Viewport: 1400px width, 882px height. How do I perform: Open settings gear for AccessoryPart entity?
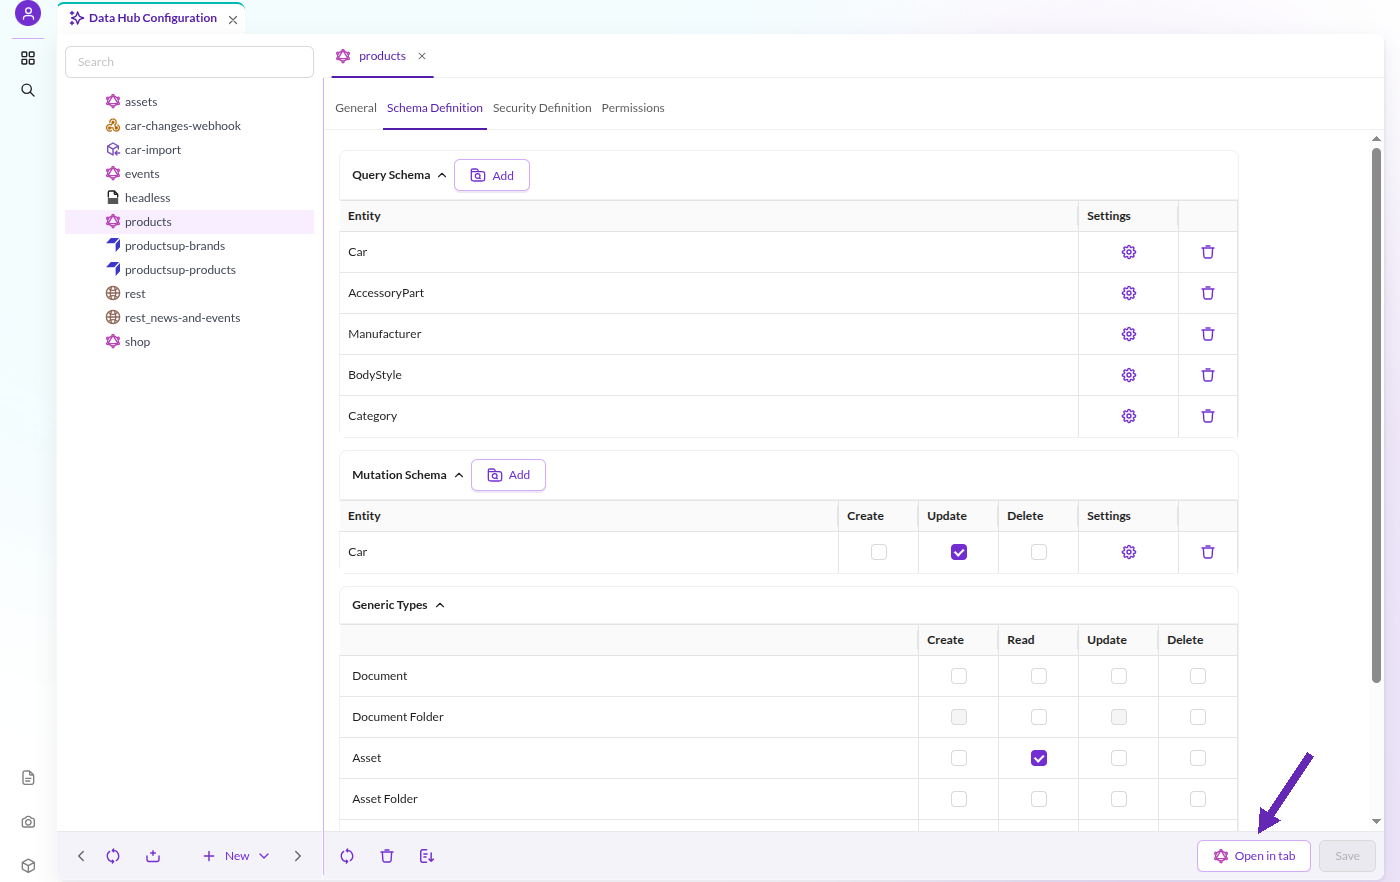pyautogui.click(x=1129, y=293)
